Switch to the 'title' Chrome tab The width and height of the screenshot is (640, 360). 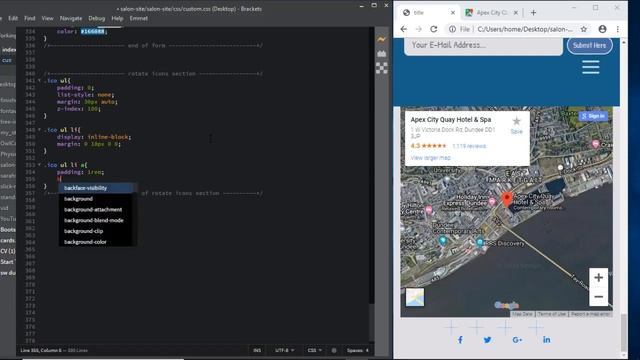[x=429, y=13]
